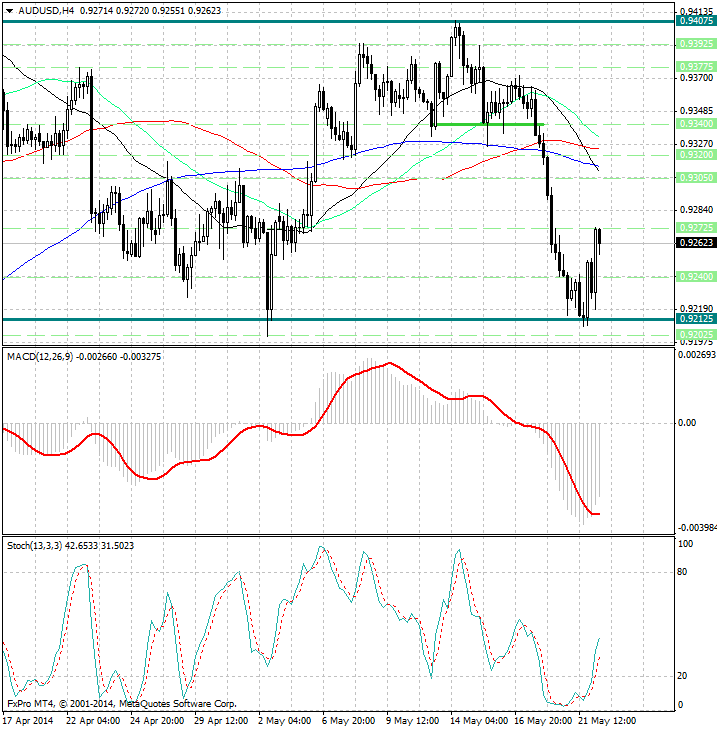Click the 9 May 12:00 time label
717x729 pixels.
click(412, 721)
